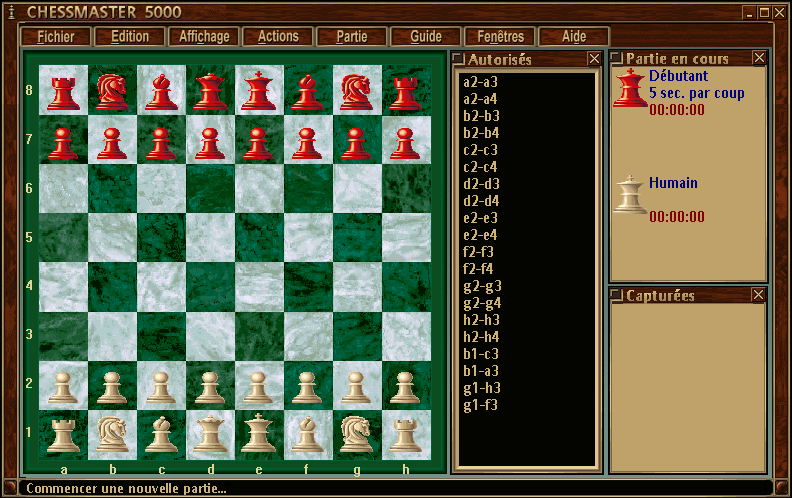Screen dimensions: 792x498
Task: Select the white pawn on h2
Action: pyautogui.click(x=405, y=387)
